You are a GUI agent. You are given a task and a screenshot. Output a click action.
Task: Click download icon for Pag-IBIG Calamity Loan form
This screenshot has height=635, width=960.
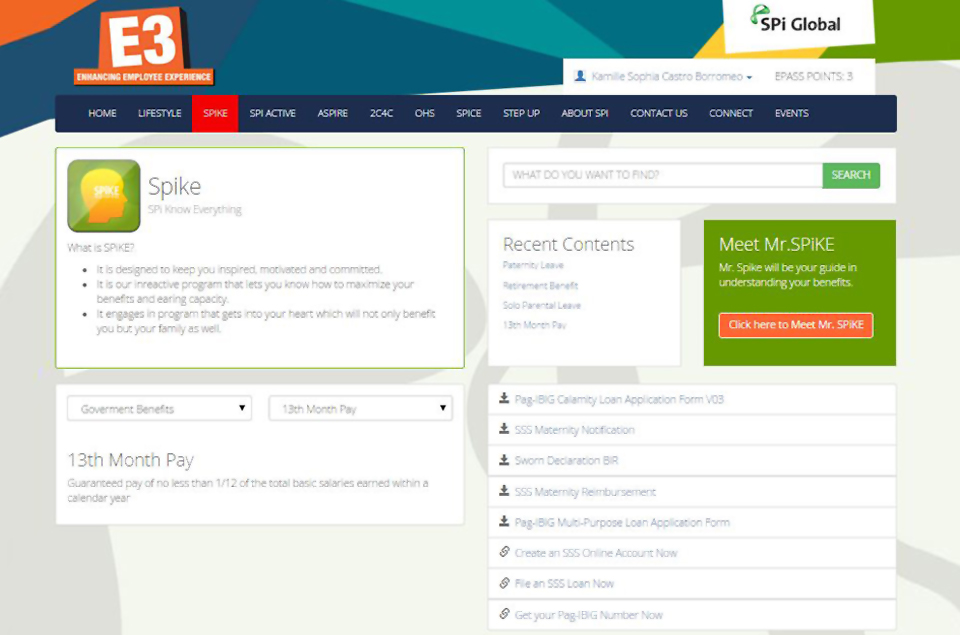coord(505,399)
